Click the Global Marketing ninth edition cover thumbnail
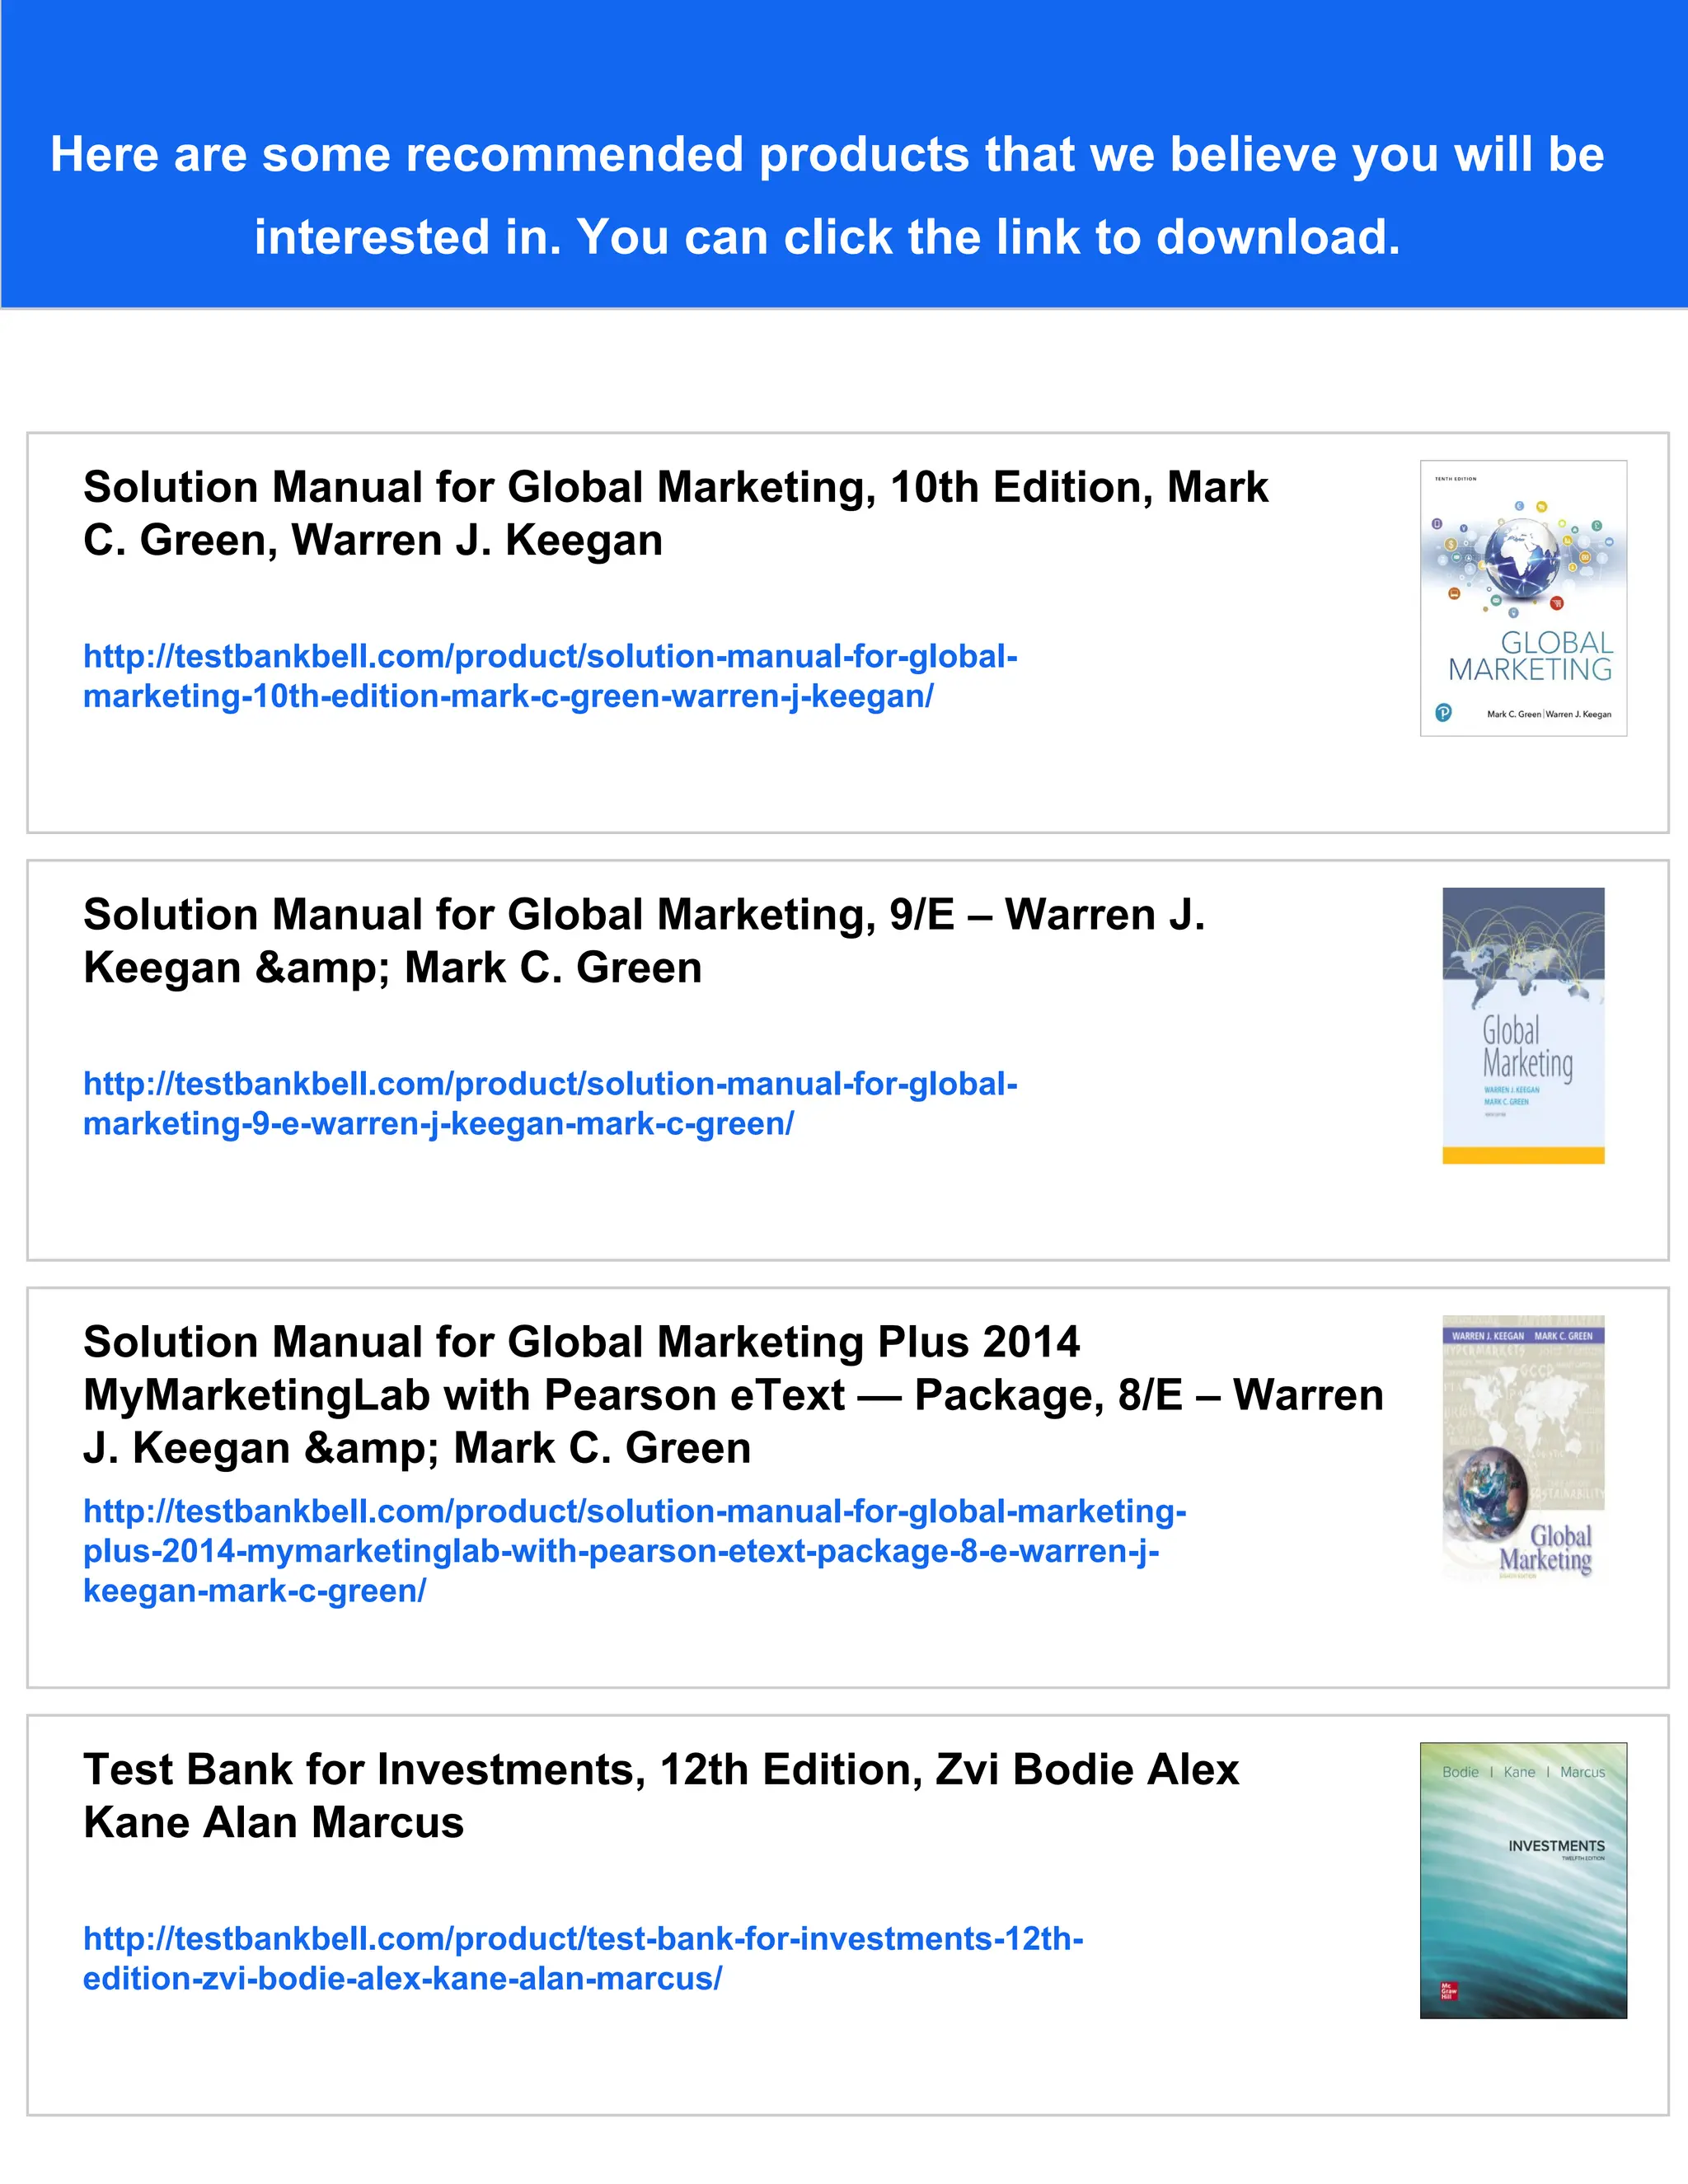This screenshot has height=2184, width=1688. click(1523, 1025)
